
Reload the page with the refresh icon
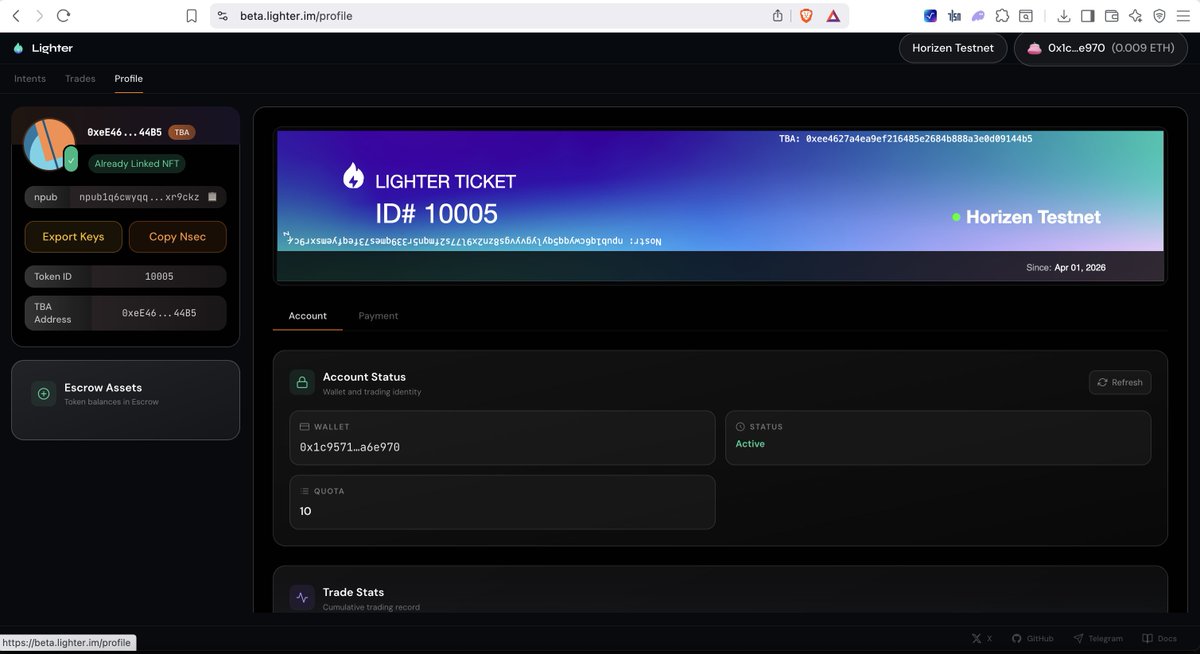point(64,16)
